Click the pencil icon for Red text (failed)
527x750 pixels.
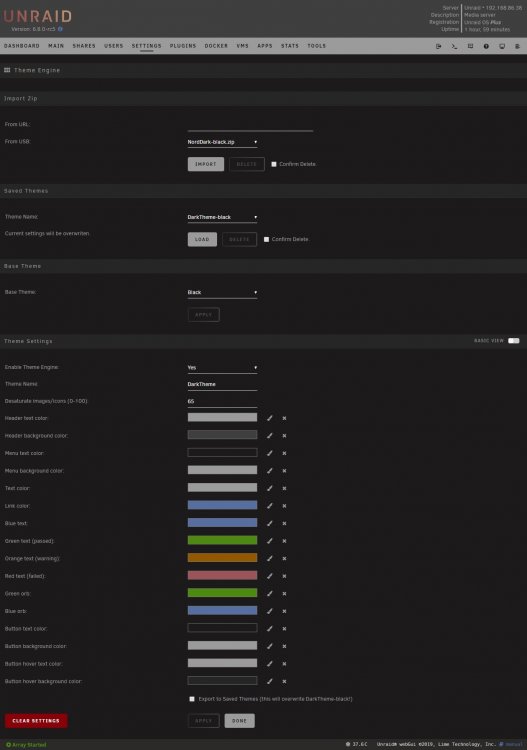(270, 576)
